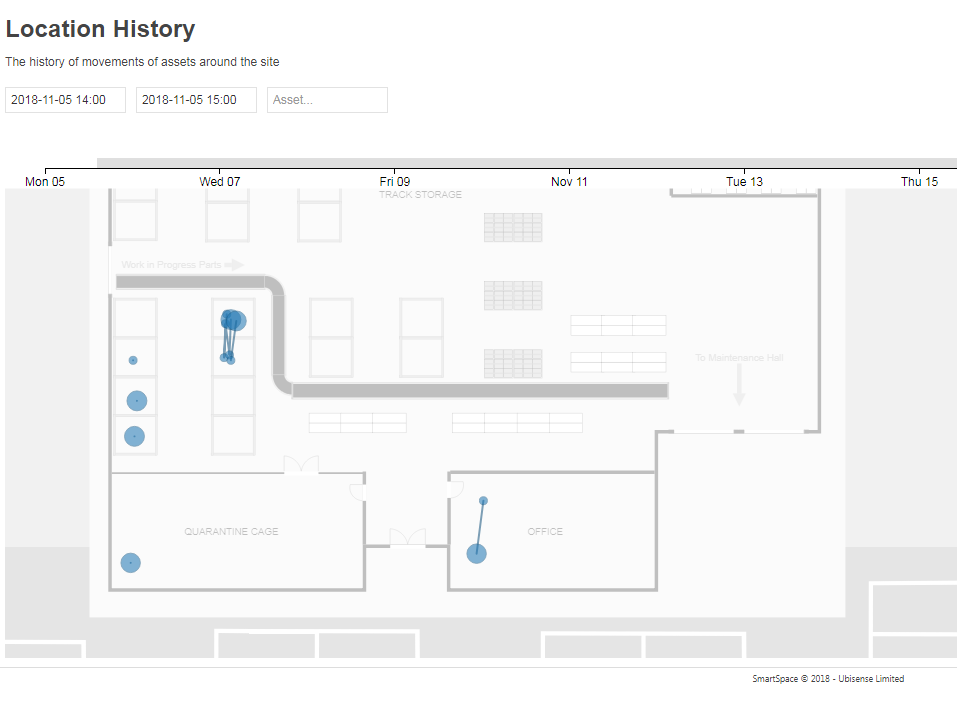Viewport: 957px width, 702px height.
Task: Click the asset marker in Quarantine Cage
Action: (131, 563)
